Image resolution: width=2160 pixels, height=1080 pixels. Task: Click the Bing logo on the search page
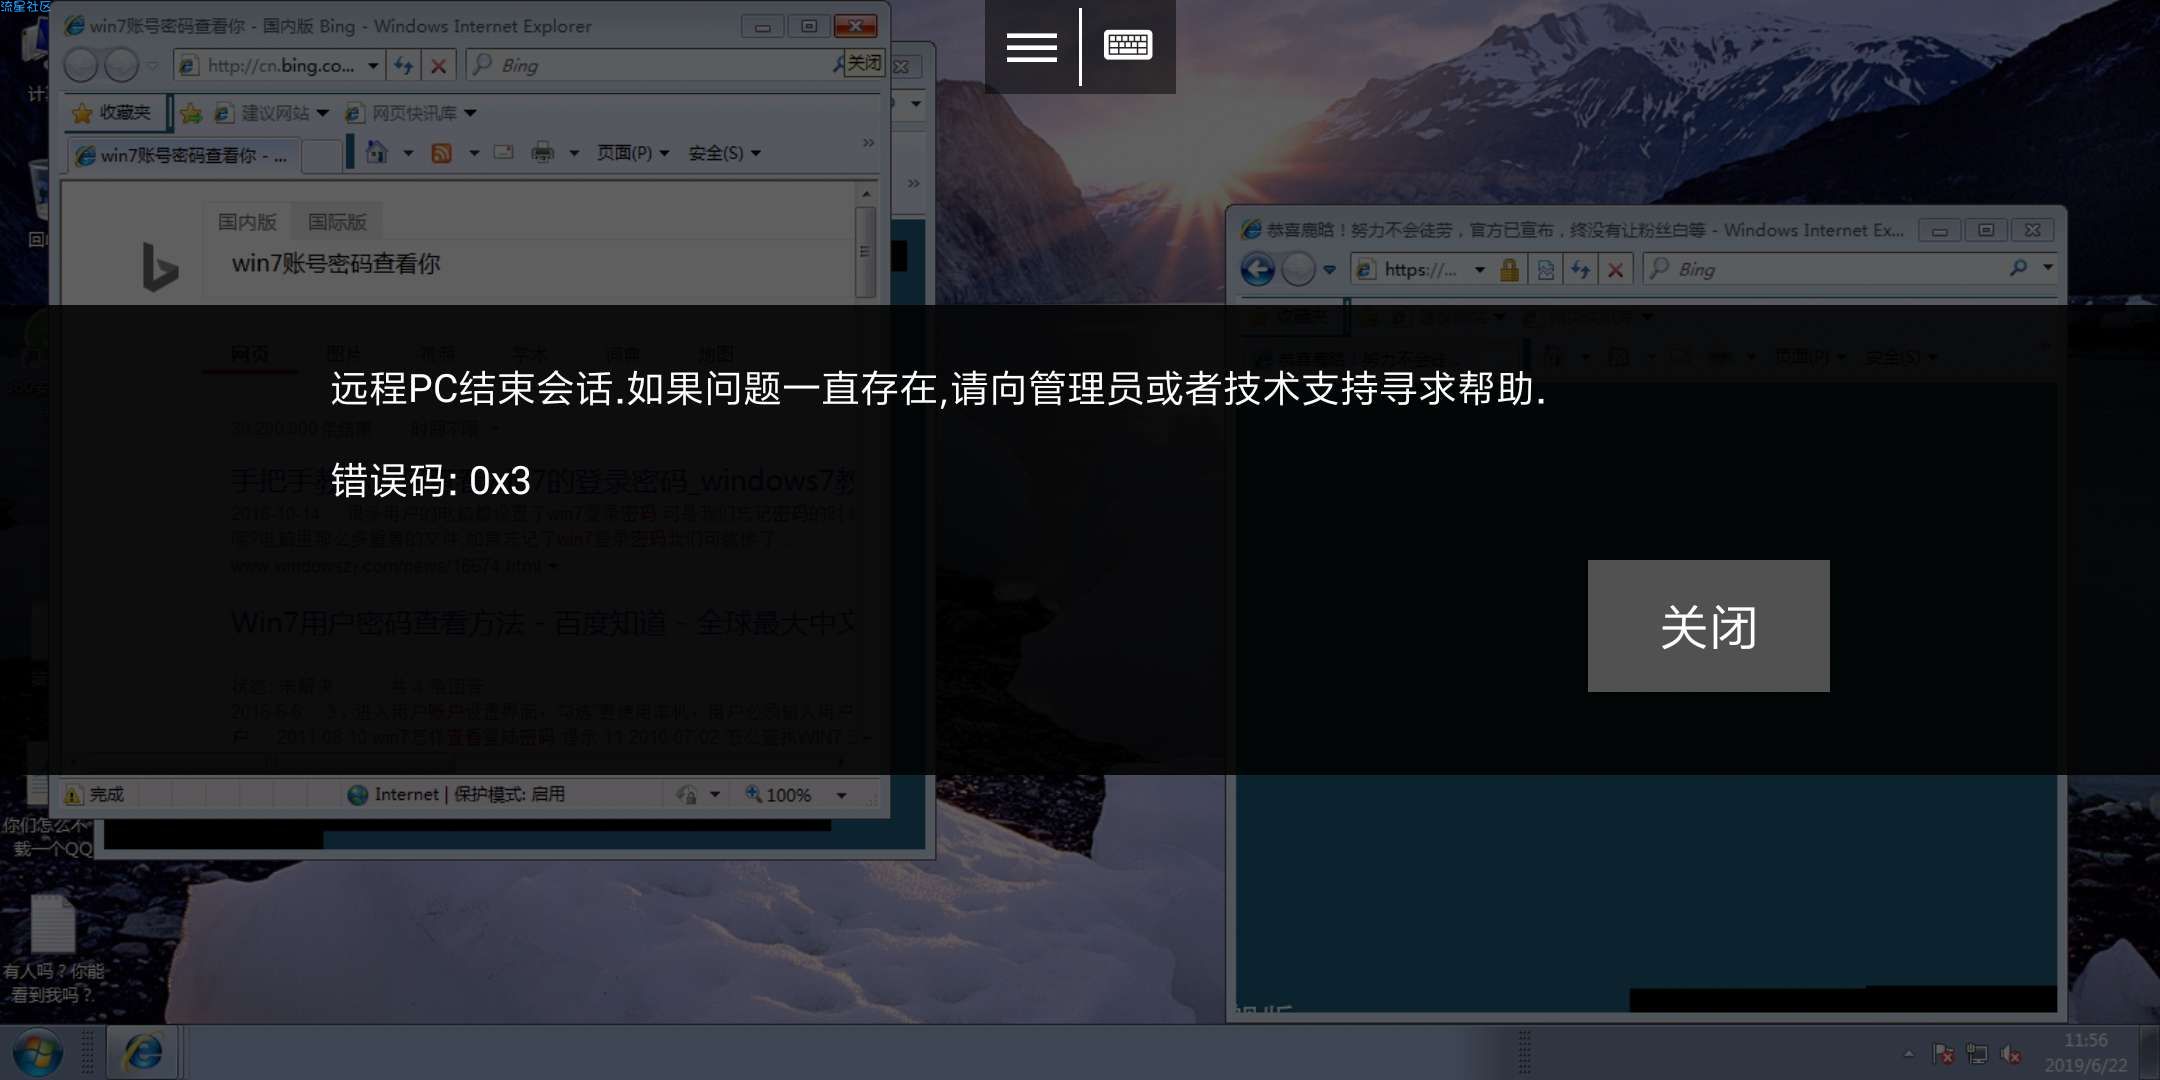159,267
